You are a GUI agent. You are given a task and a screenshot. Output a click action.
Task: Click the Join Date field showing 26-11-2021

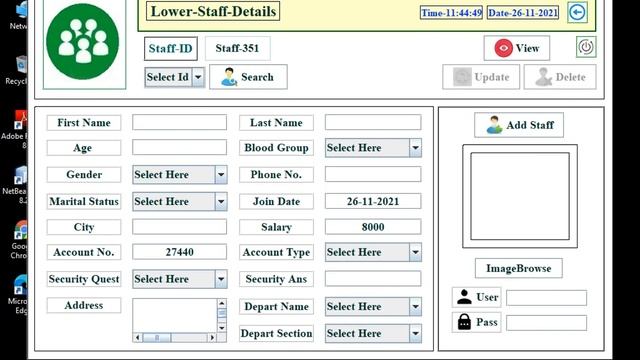point(373,201)
